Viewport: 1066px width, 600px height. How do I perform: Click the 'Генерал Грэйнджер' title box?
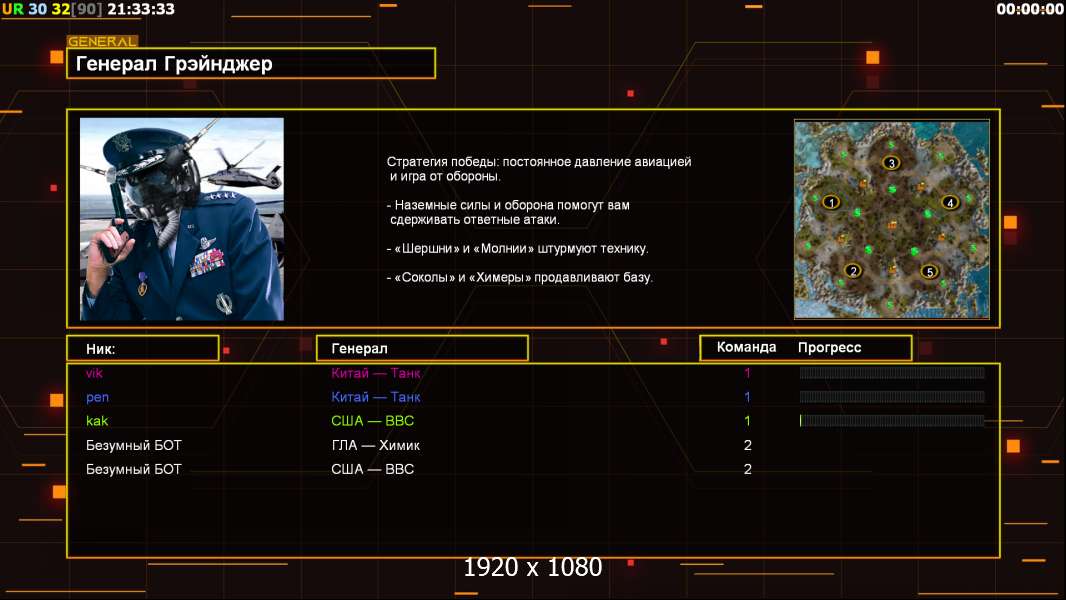[x=251, y=63]
